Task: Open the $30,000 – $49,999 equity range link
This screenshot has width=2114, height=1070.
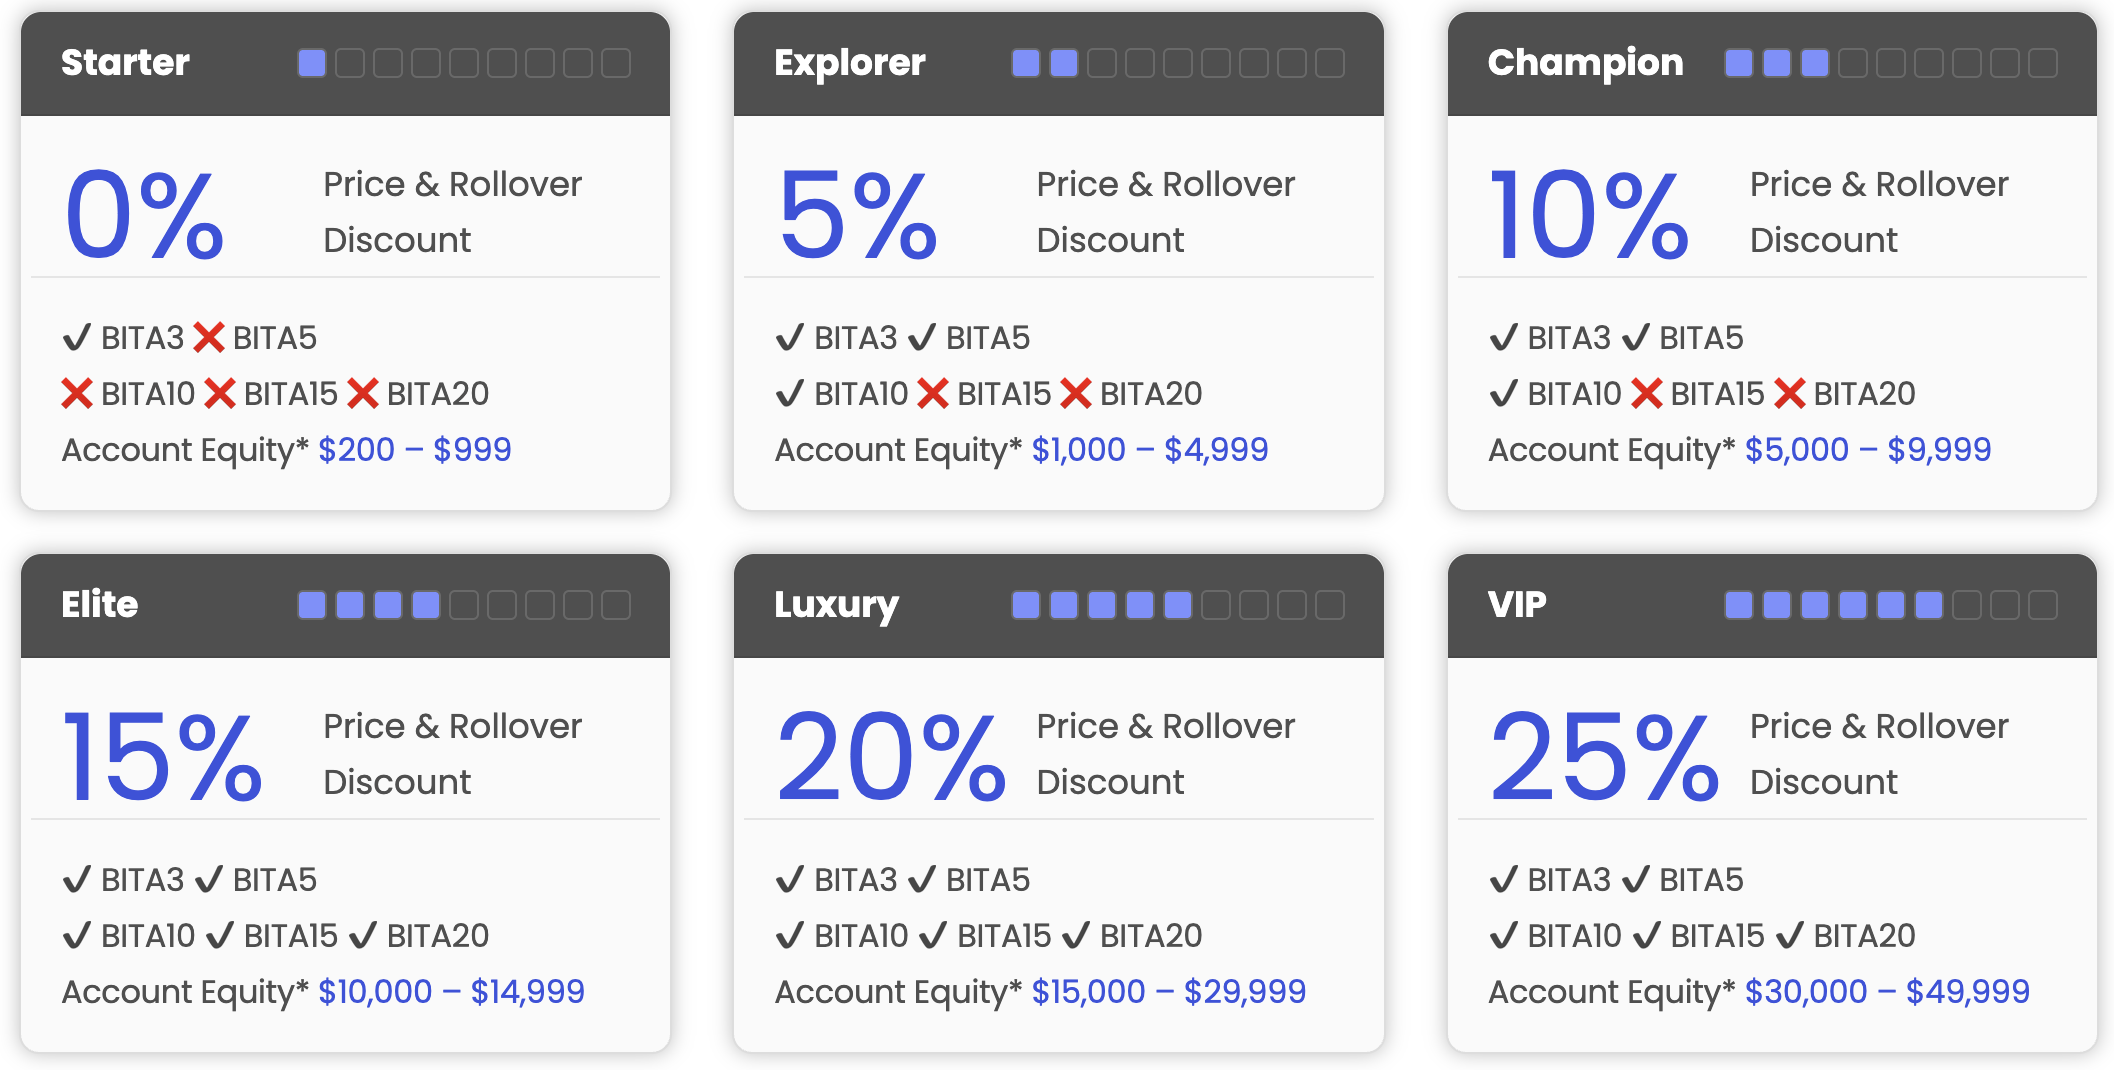Action: 1887,992
